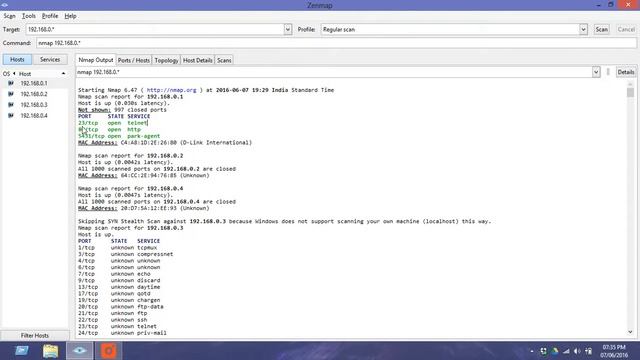Open the Target dropdown list

coord(288,29)
